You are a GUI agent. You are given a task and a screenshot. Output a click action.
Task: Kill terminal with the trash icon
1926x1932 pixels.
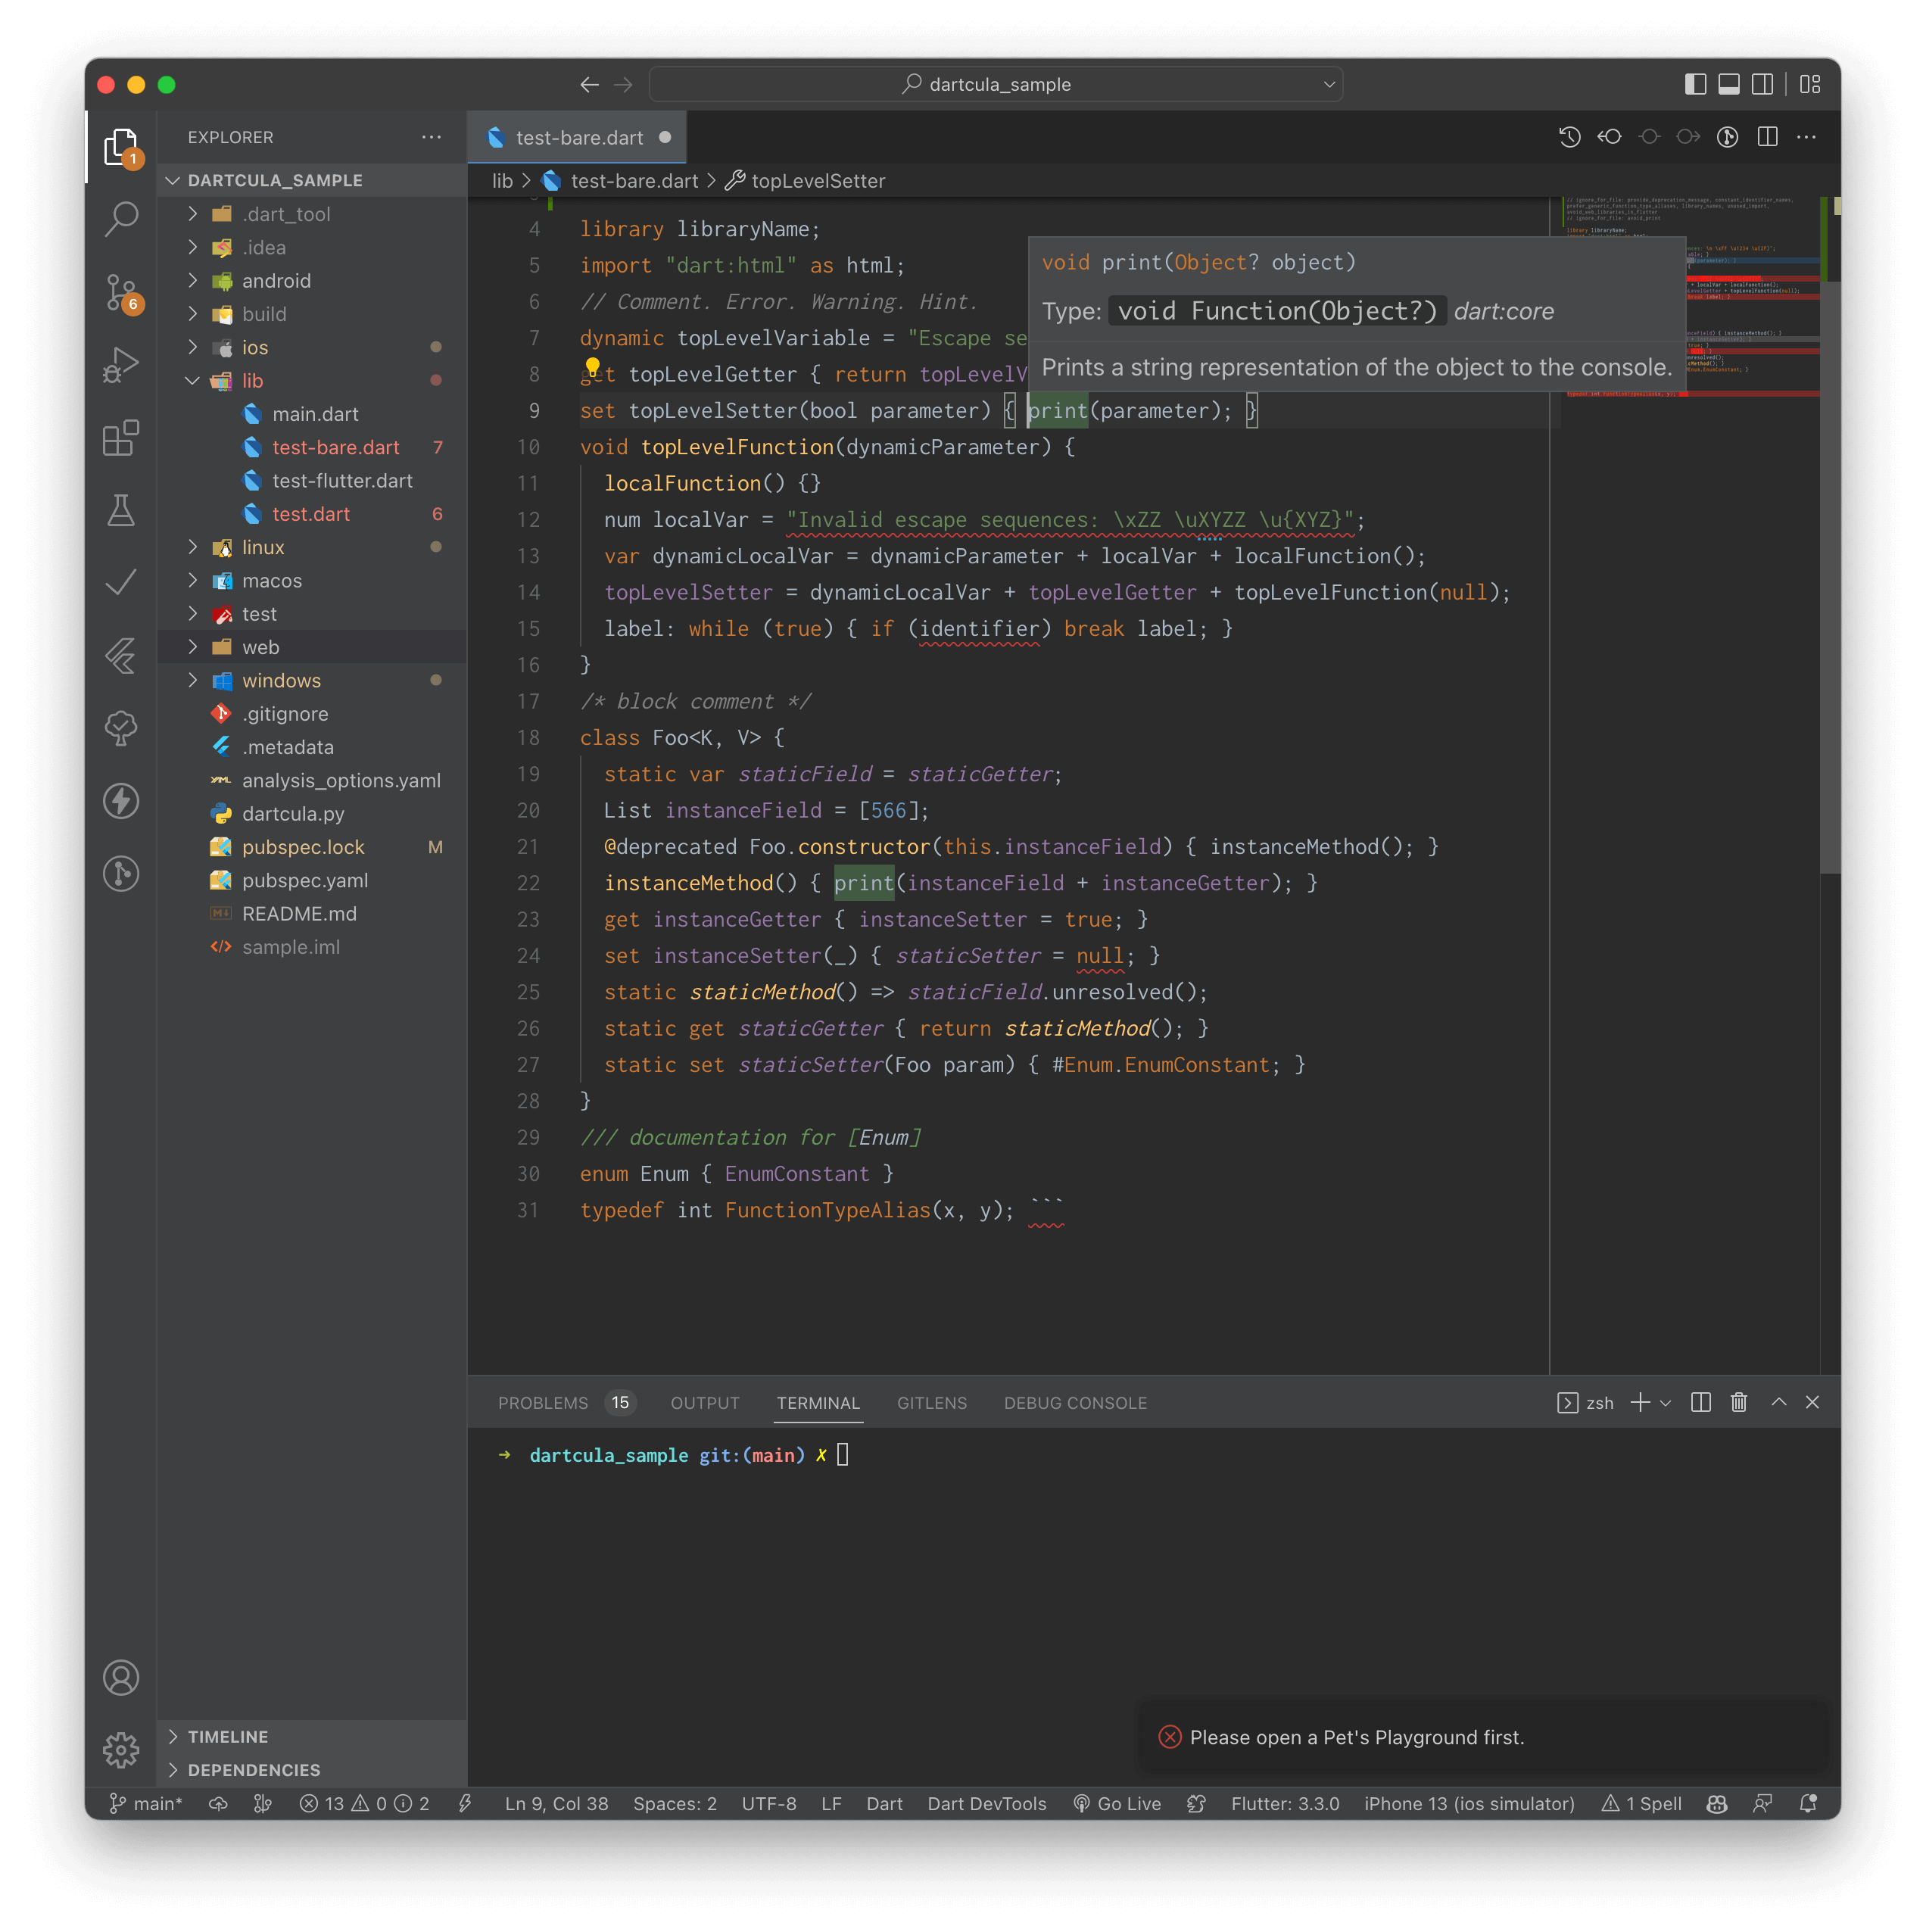coord(1739,1402)
